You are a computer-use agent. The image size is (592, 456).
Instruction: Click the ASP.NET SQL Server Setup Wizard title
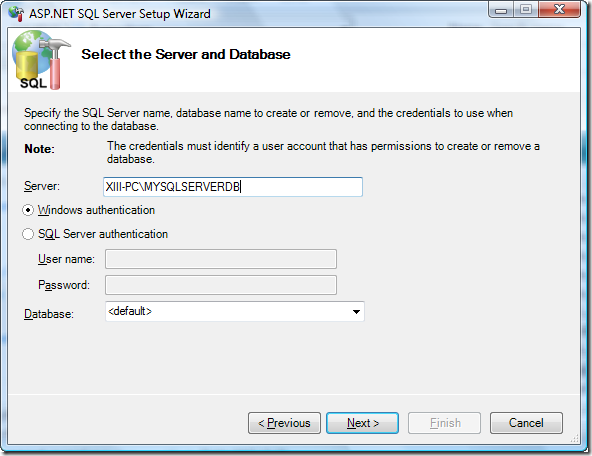click(x=120, y=14)
